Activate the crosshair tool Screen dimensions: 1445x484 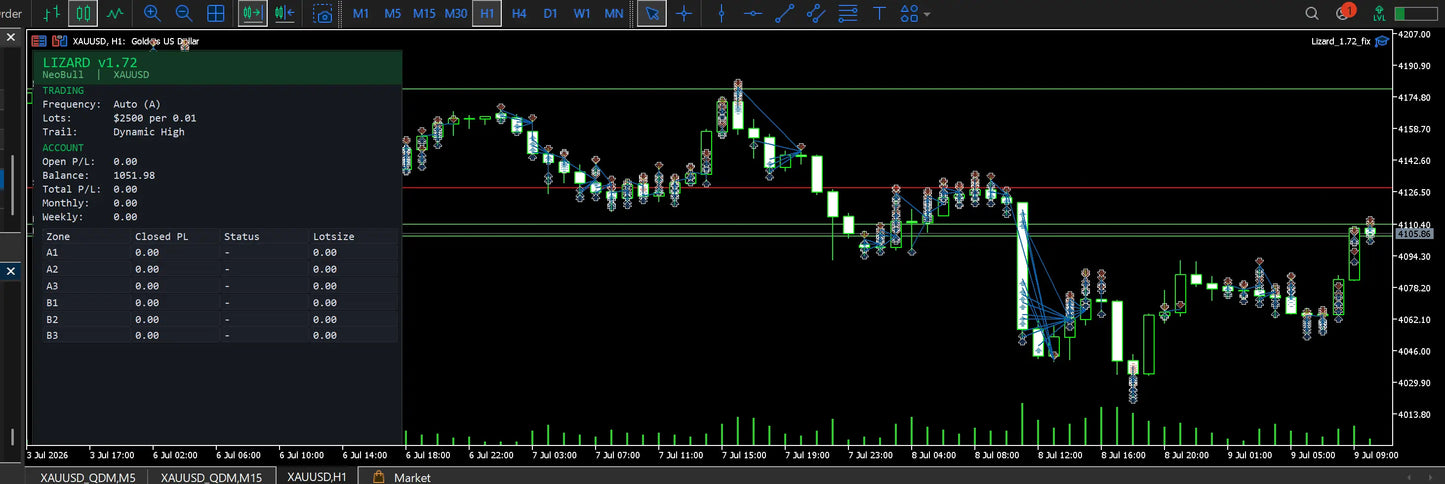(684, 14)
